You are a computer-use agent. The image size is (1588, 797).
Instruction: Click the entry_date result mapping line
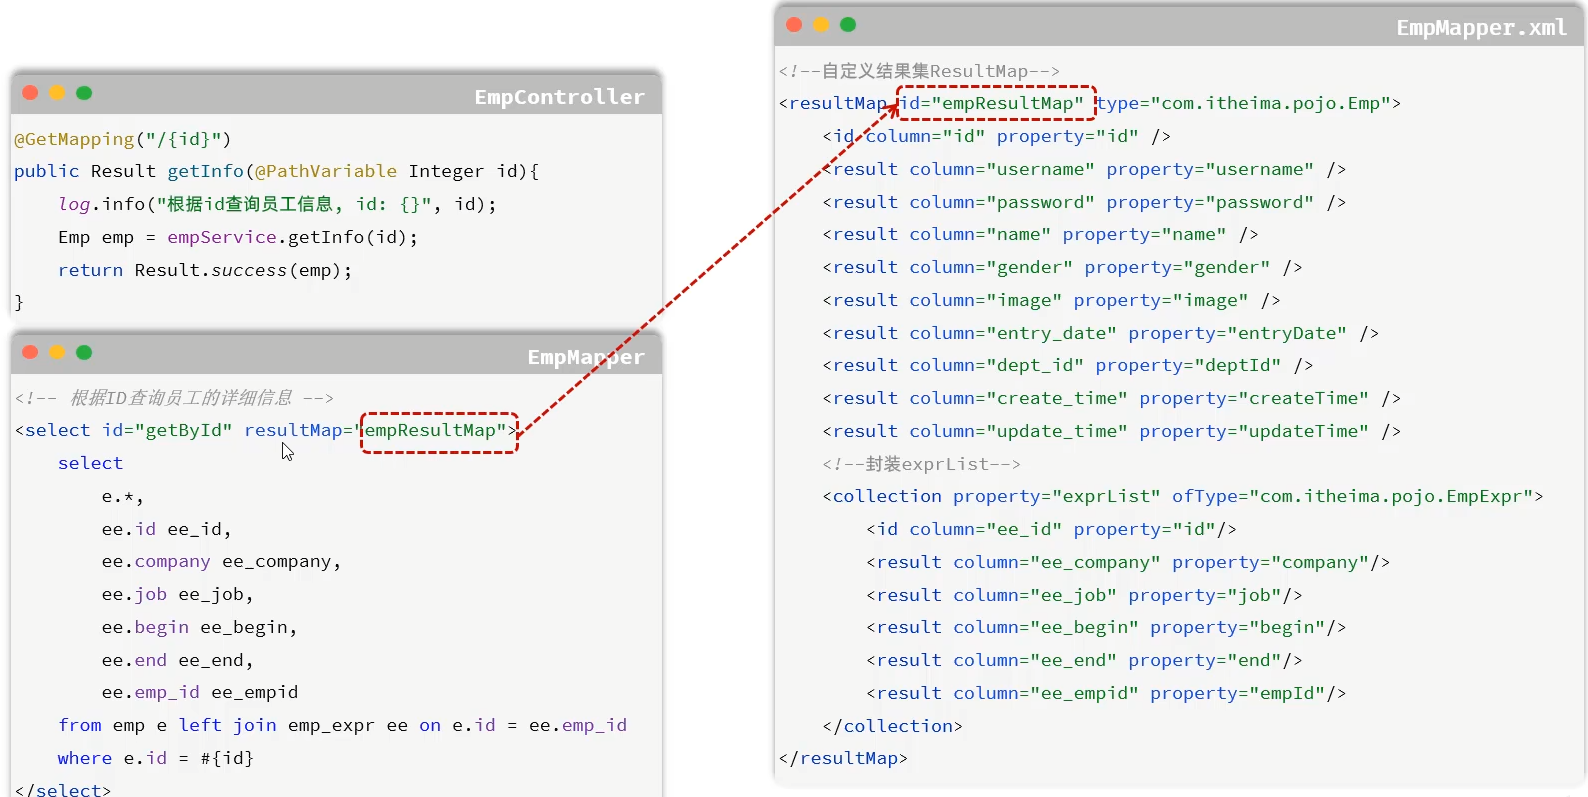[1100, 333]
